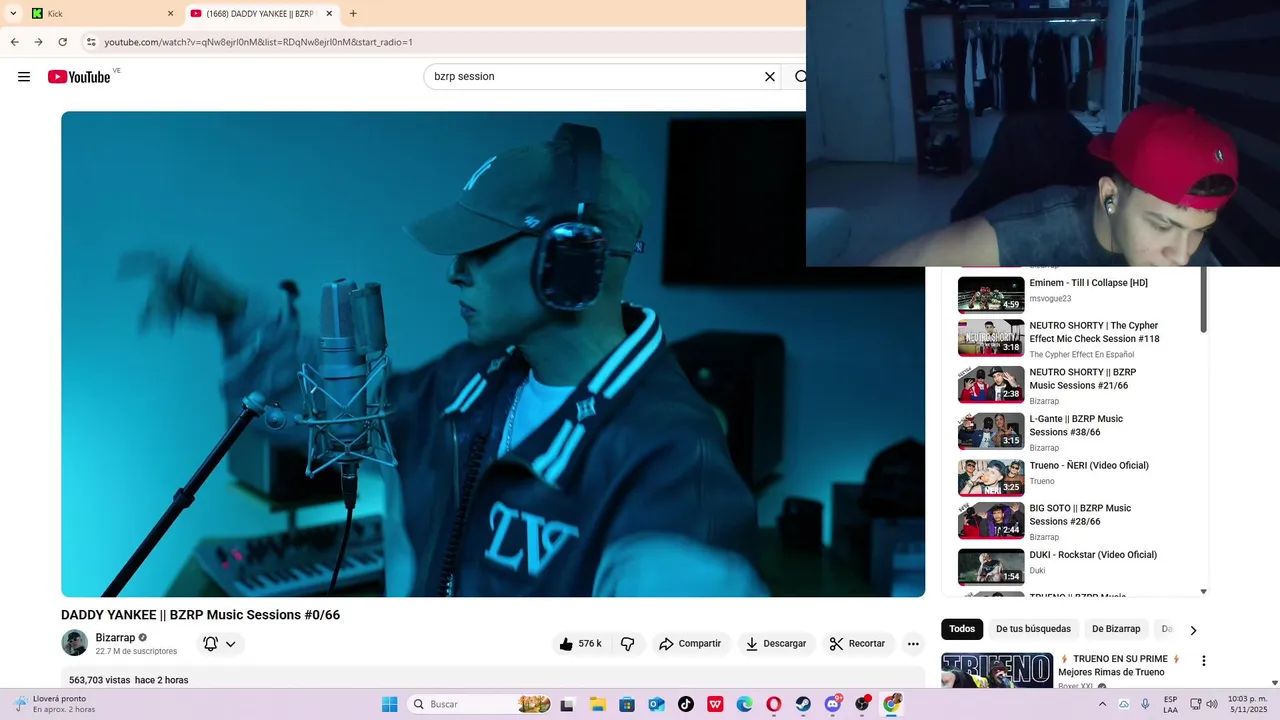1280x720 pixels.
Task: Open TikTok from taskbar
Action: tap(685, 704)
